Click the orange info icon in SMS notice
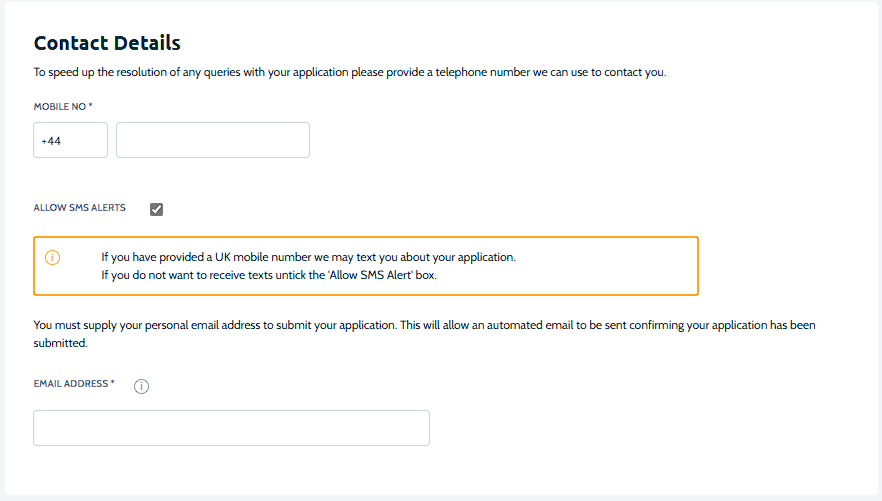Image resolution: width=882 pixels, height=501 pixels. 53,257
